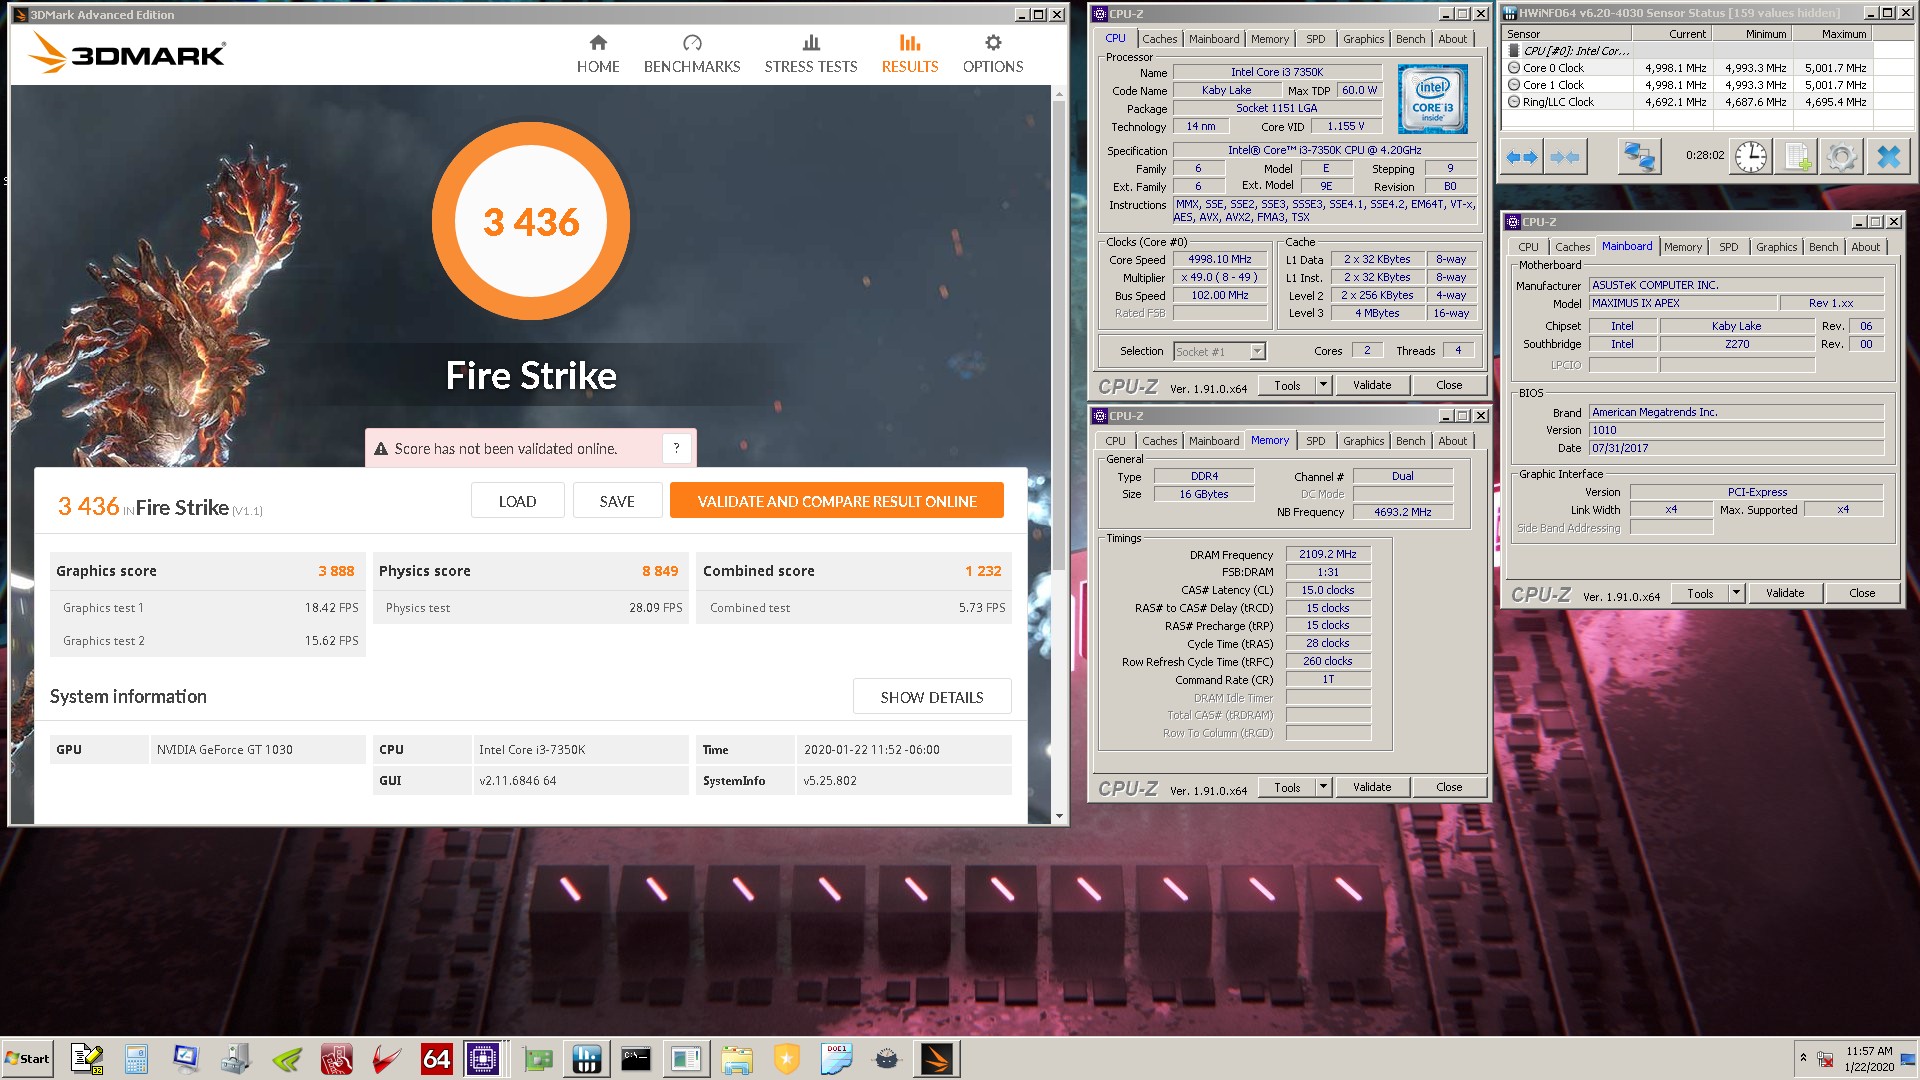
Task: Open the RESULTS section in 3DMark
Action: (x=910, y=54)
